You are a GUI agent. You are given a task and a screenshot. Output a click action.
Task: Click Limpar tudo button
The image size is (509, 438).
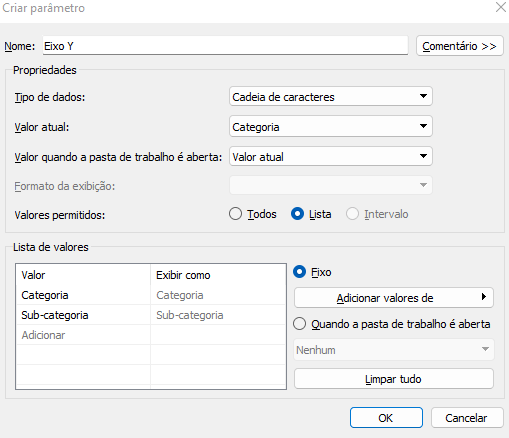(393, 379)
